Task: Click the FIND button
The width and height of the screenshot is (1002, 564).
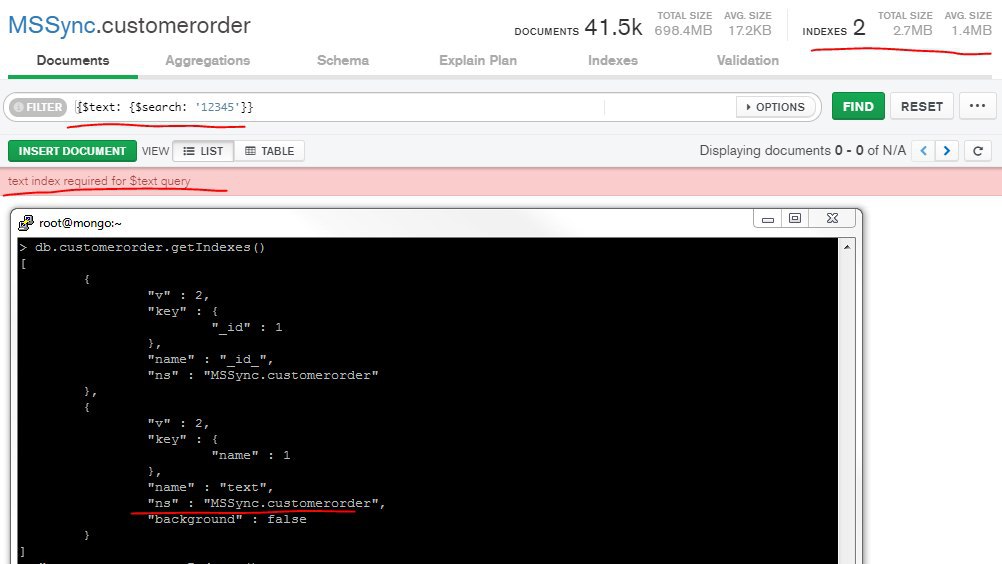Action: [858, 107]
